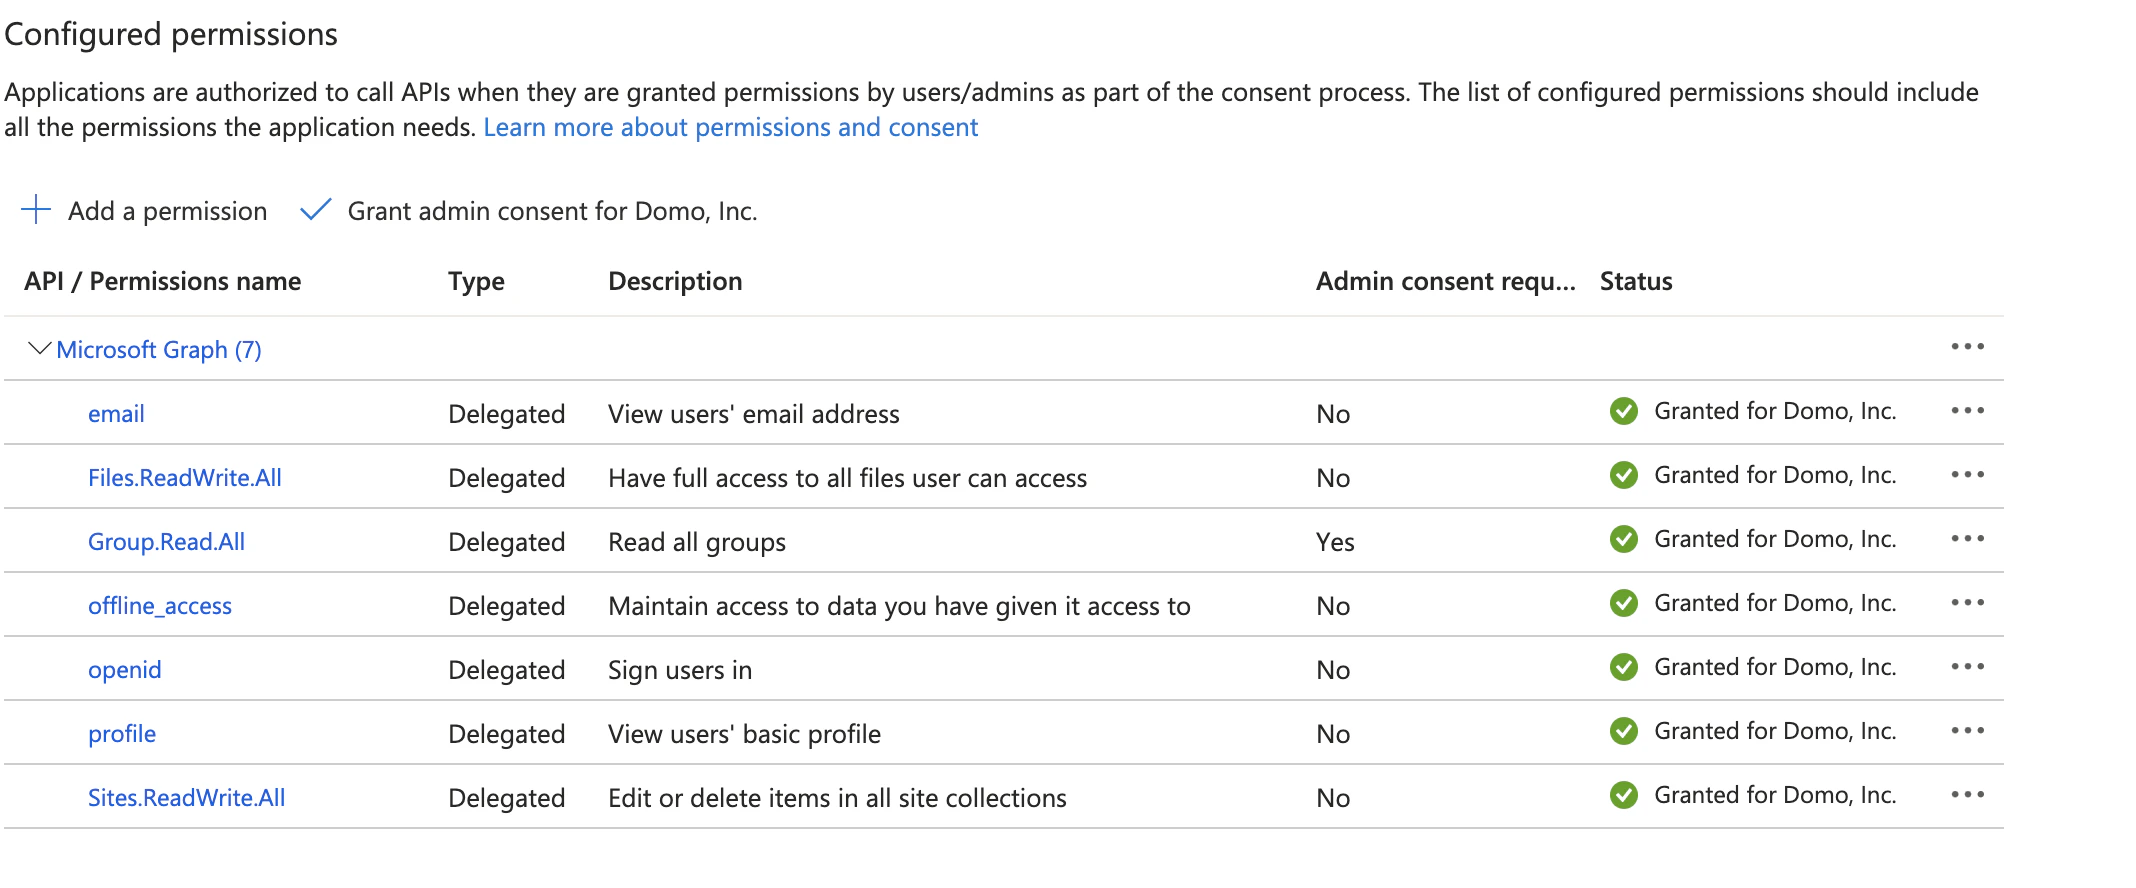2136x888 pixels.
Task: Open the ellipsis menu for offline_access
Action: point(1967,603)
